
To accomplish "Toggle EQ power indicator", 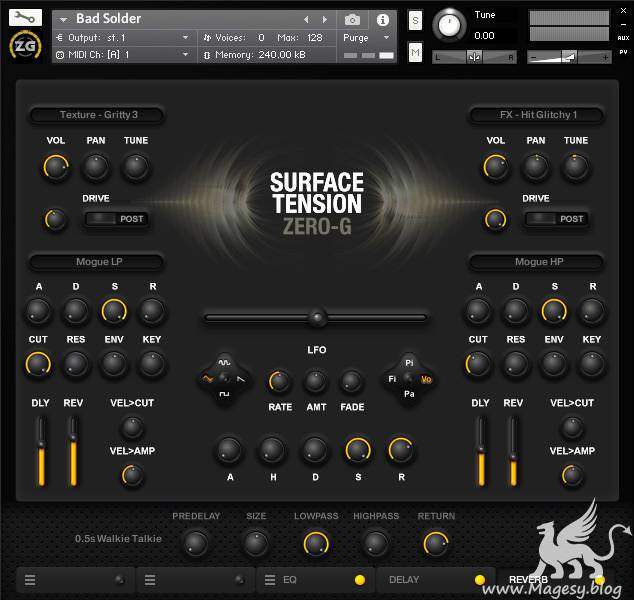I will coord(359,580).
